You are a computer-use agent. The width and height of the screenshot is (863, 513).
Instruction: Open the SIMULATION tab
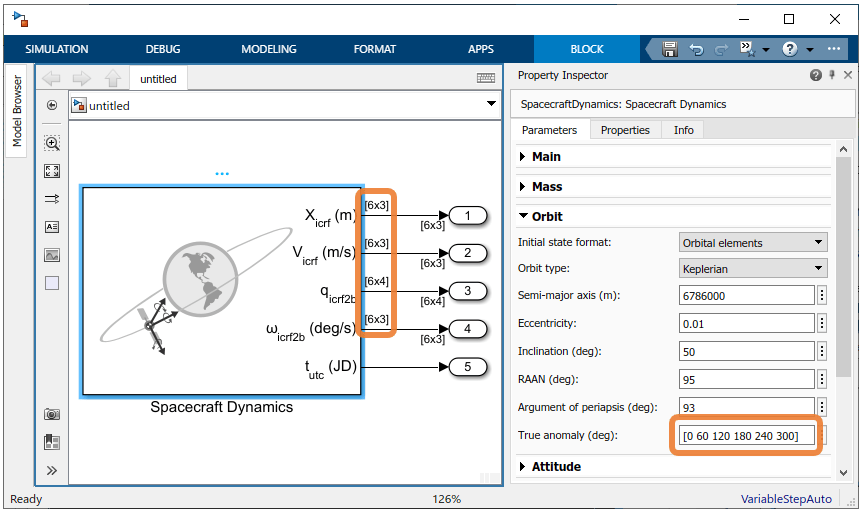57,49
